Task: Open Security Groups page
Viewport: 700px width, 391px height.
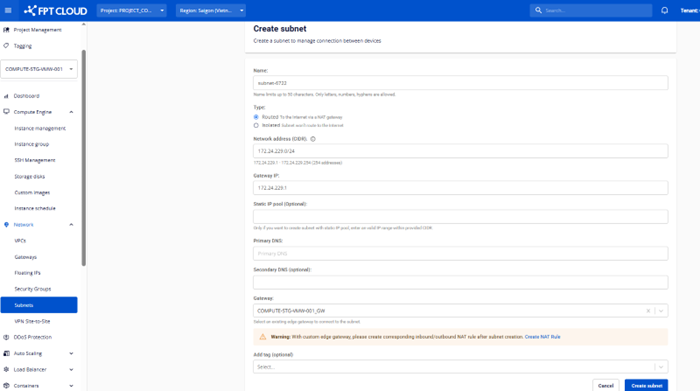Action: click(x=33, y=289)
